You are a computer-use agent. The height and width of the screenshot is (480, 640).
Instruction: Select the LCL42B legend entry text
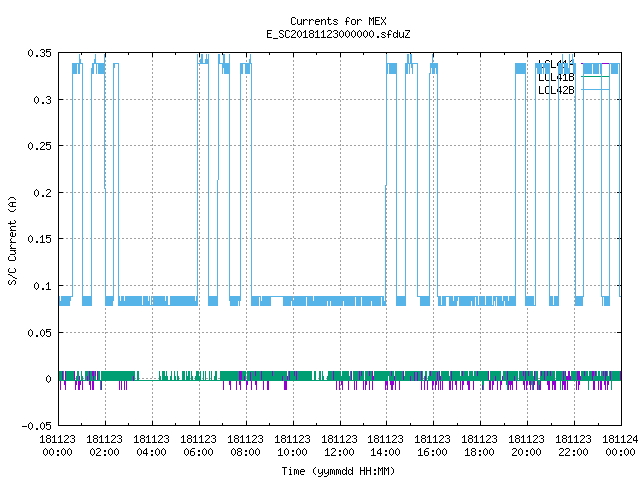click(x=556, y=90)
